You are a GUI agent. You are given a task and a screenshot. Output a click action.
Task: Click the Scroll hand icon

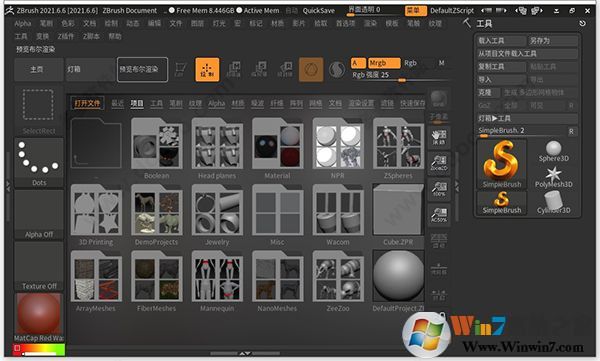pyautogui.click(x=439, y=137)
